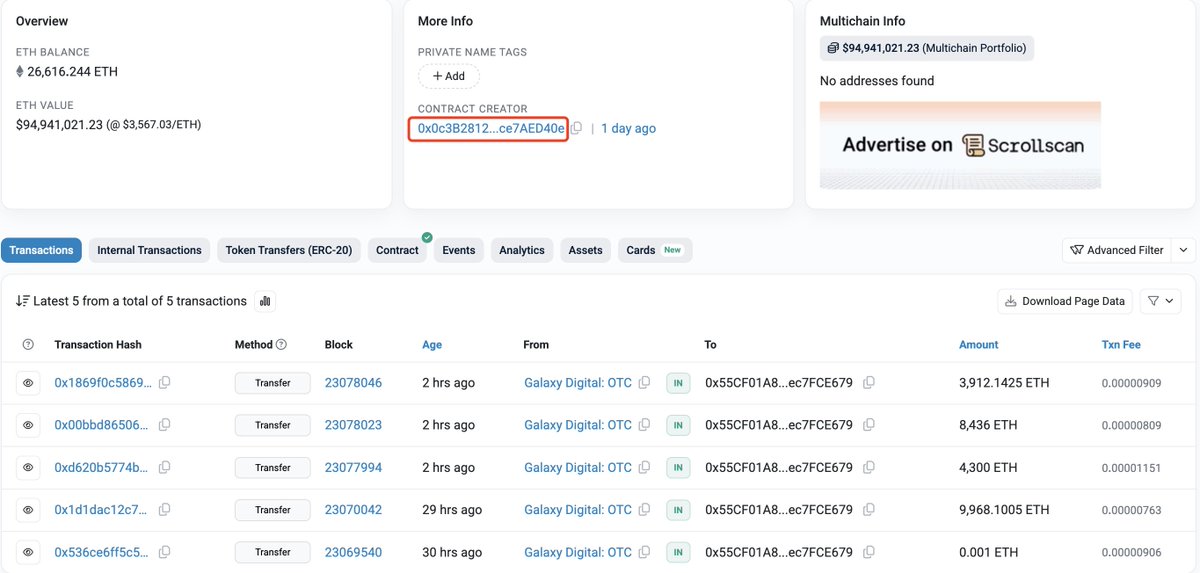The height and width of the screenshot is (573, 1200).
Task: Copy transaction hash 0x1d1dac12c7
Action: pos(164,510)
